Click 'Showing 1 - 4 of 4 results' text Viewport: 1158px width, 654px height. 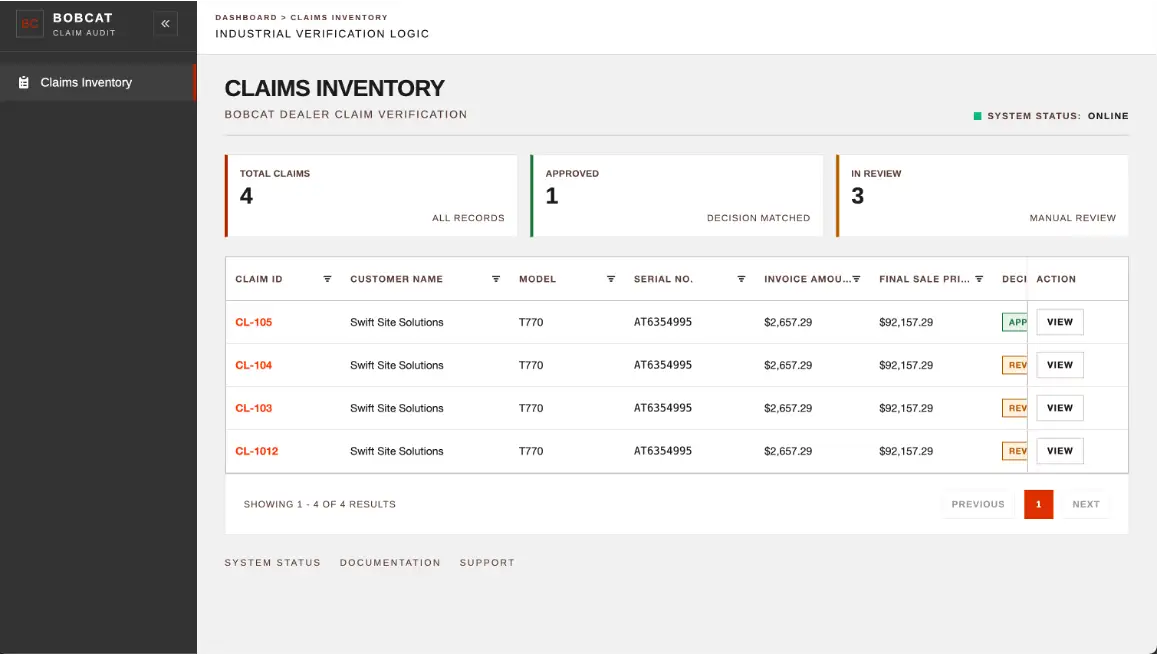[320, 504]
